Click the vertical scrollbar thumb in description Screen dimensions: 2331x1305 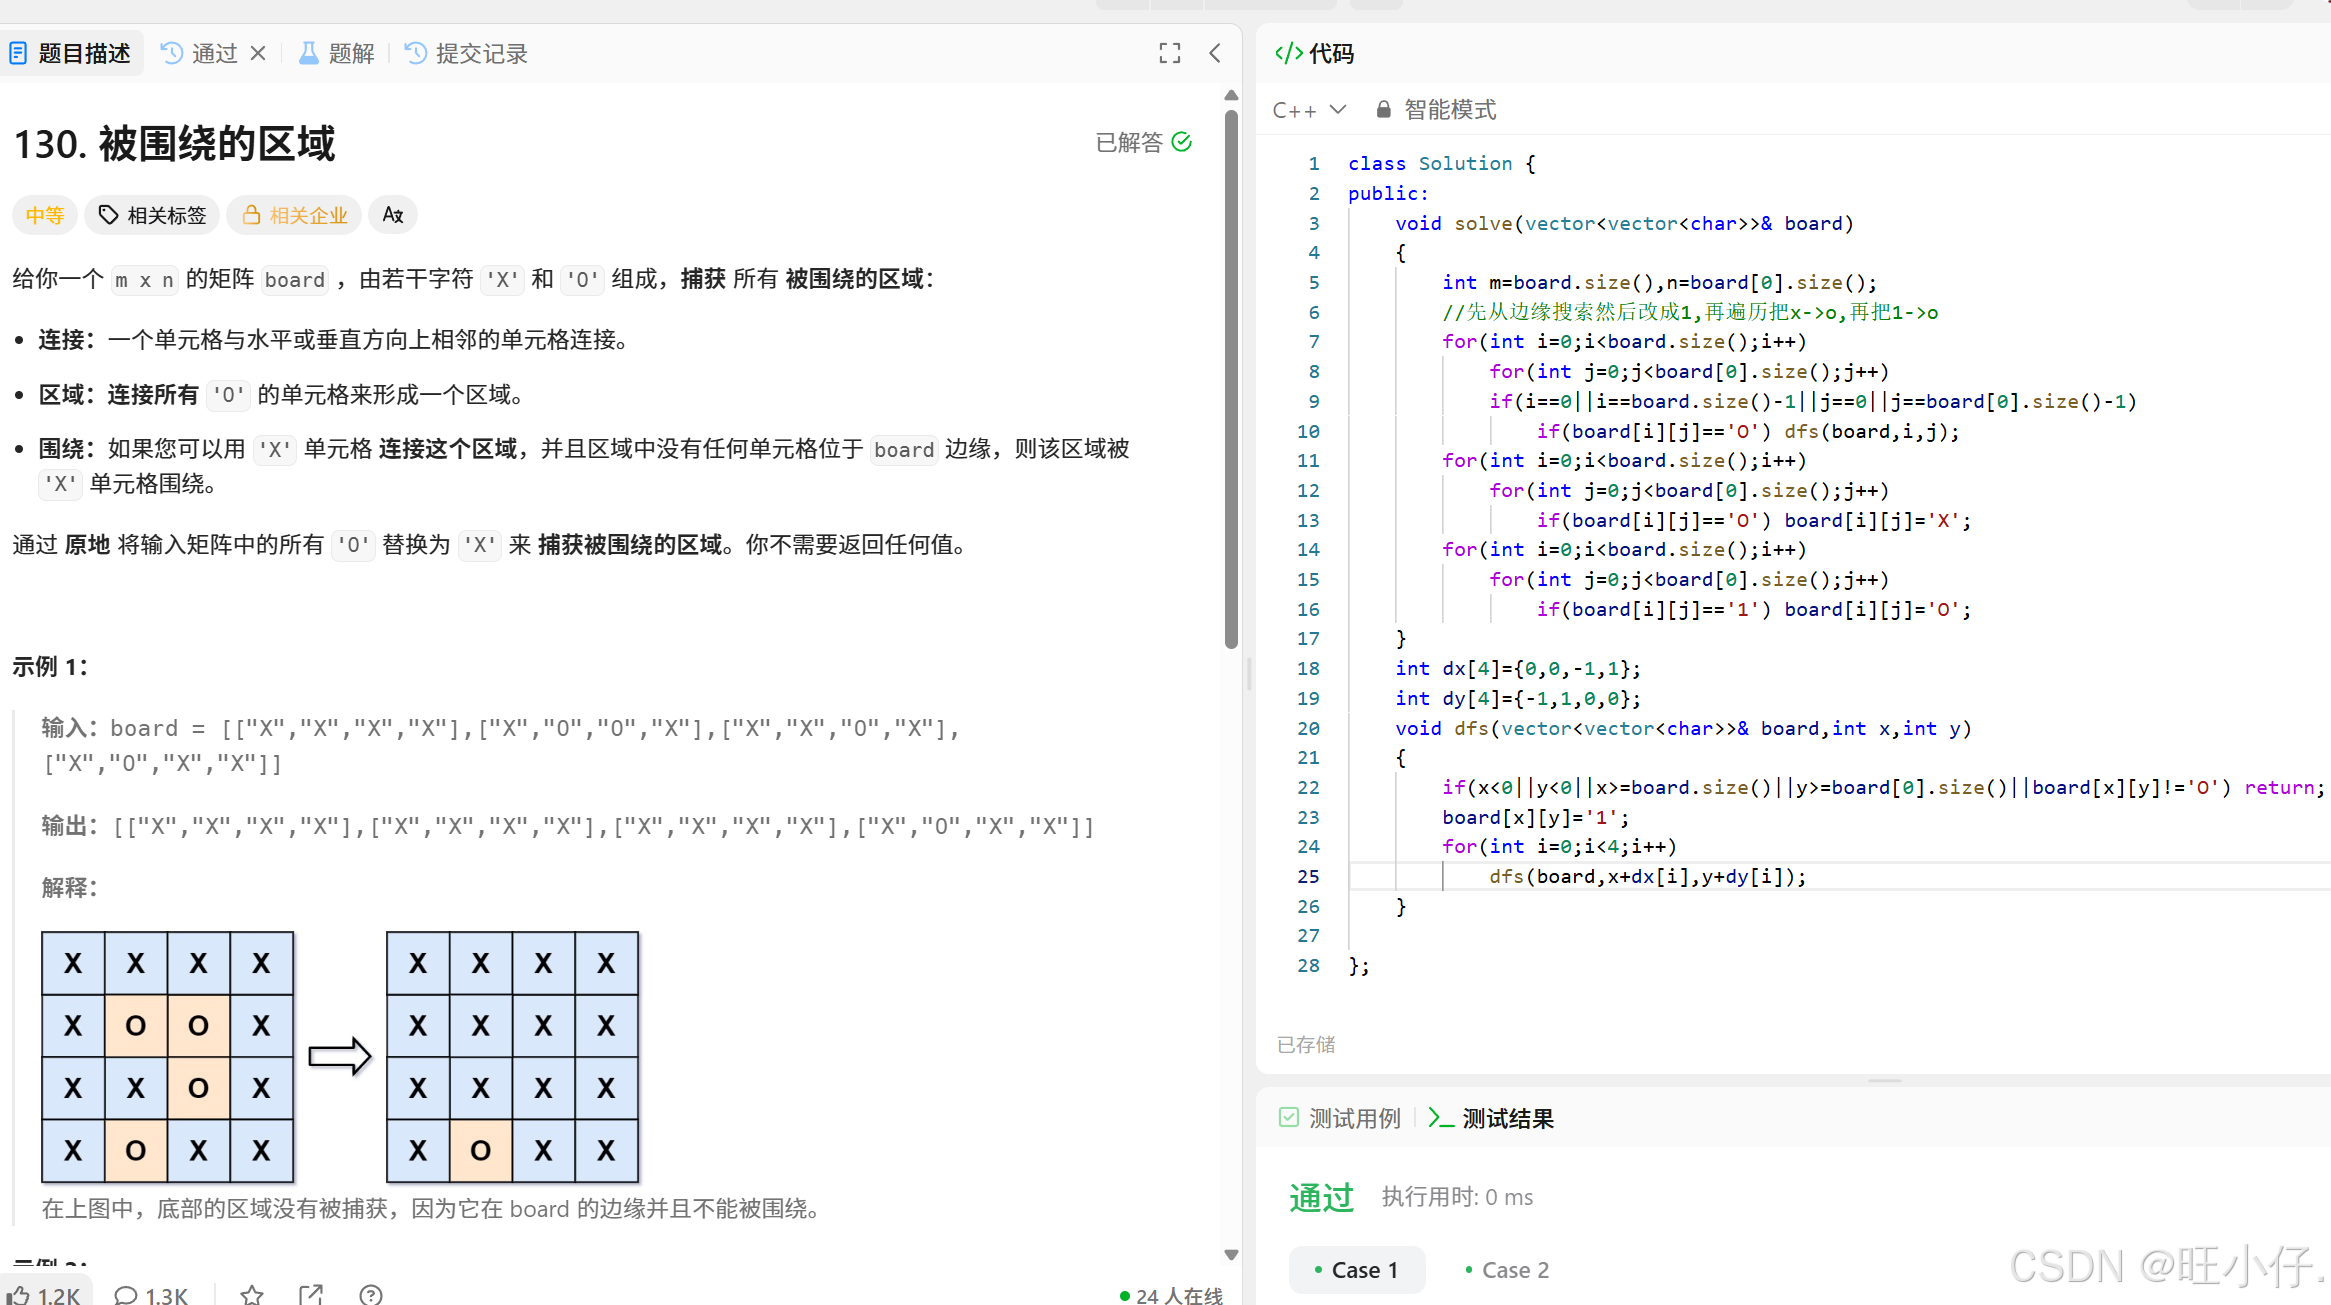pyautogui.click(x=1231, y=379)
